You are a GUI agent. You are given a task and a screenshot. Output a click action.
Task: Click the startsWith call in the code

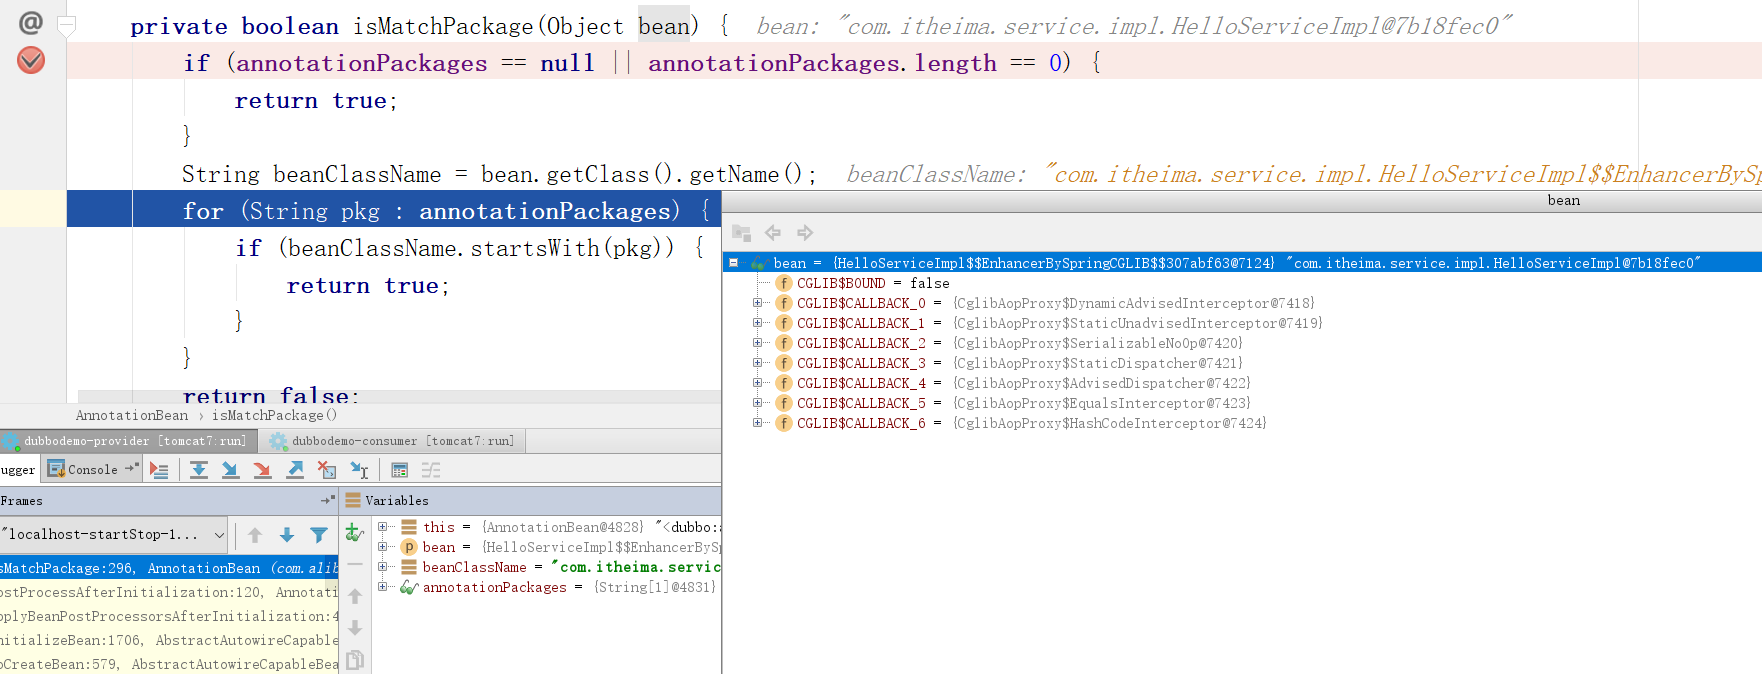coord(535,248)
